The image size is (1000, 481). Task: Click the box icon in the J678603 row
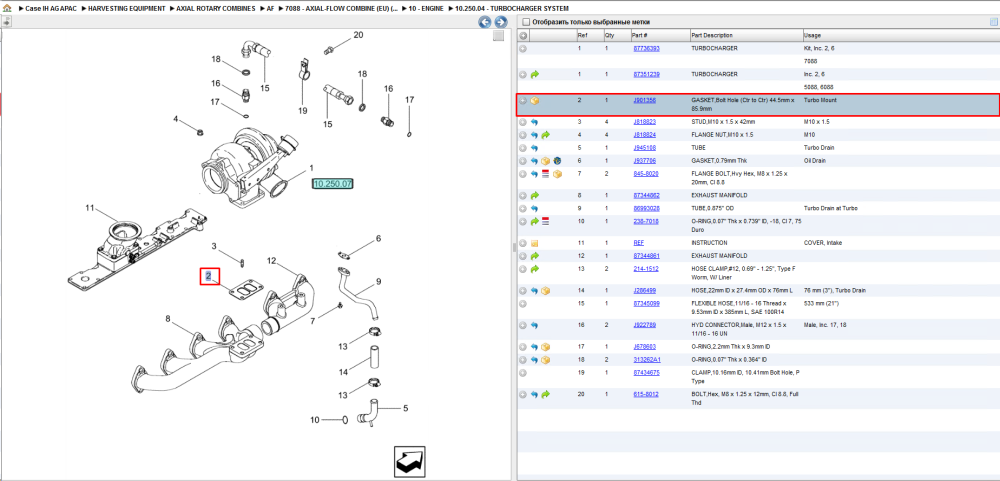click(545, 347)
